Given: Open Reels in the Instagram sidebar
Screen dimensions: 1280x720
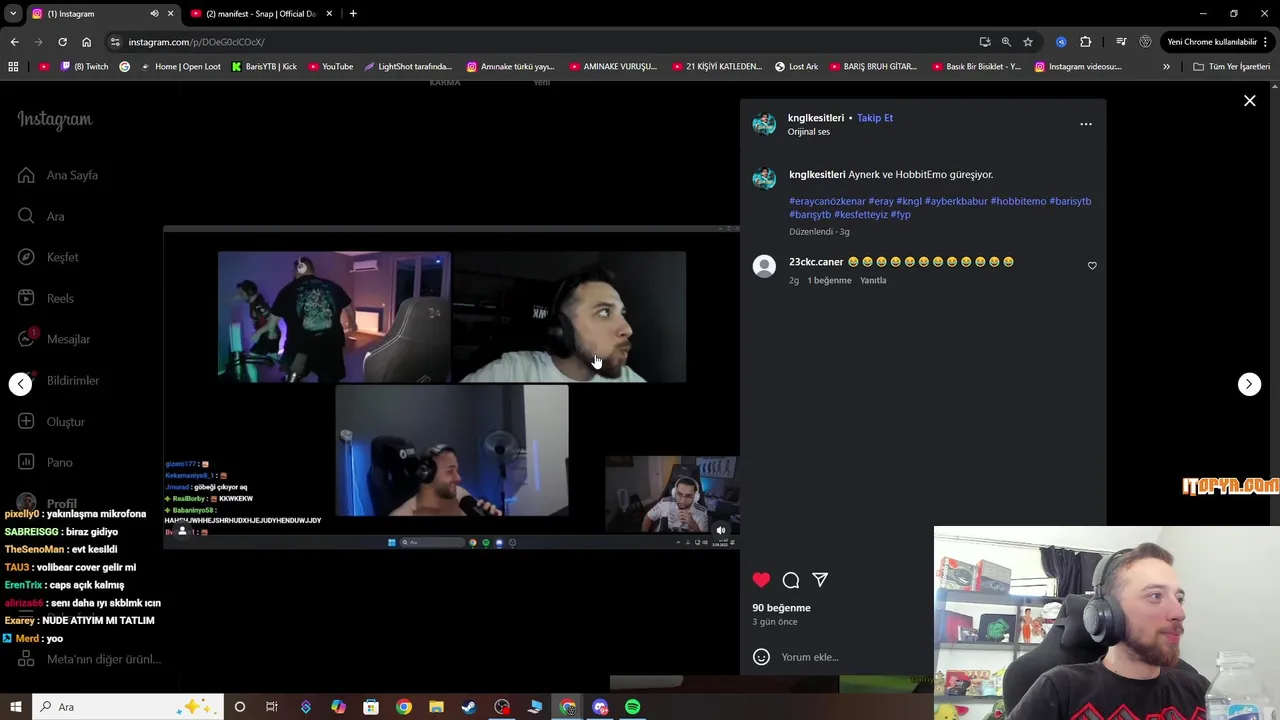Looking at the screenshot, I should [x=46, y=298].
